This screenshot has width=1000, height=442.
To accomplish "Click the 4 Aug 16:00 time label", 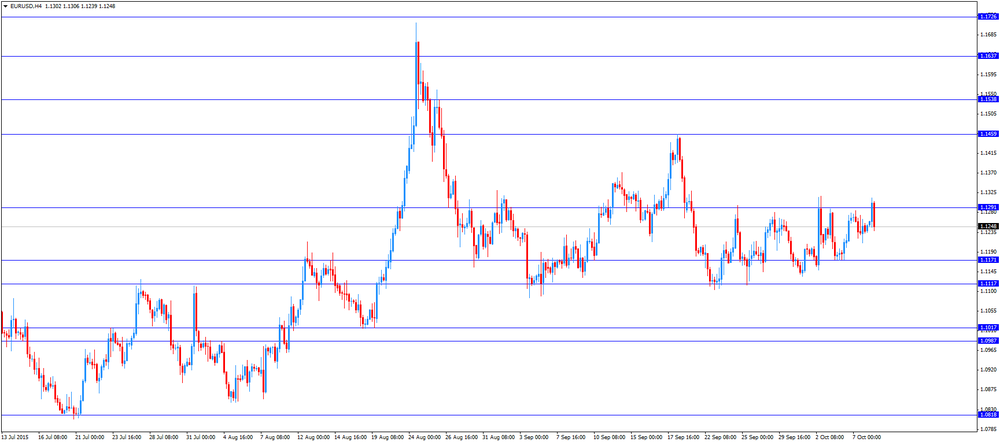I will pyautogui.click(x=238, y=438).
